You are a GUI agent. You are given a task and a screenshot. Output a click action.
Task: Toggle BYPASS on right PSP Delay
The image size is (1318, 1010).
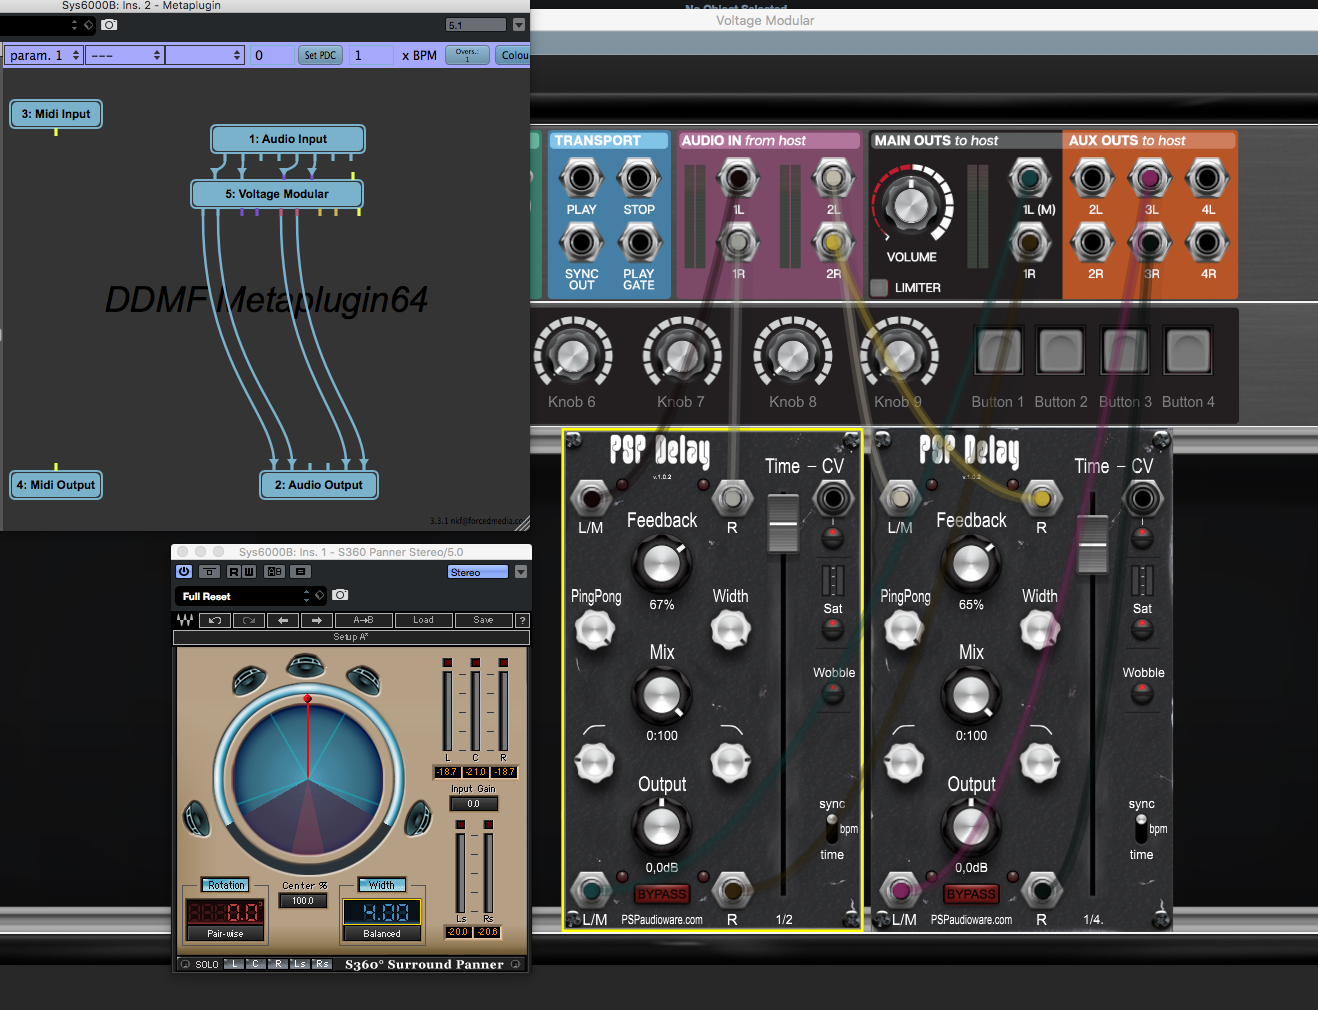[971, 894]
